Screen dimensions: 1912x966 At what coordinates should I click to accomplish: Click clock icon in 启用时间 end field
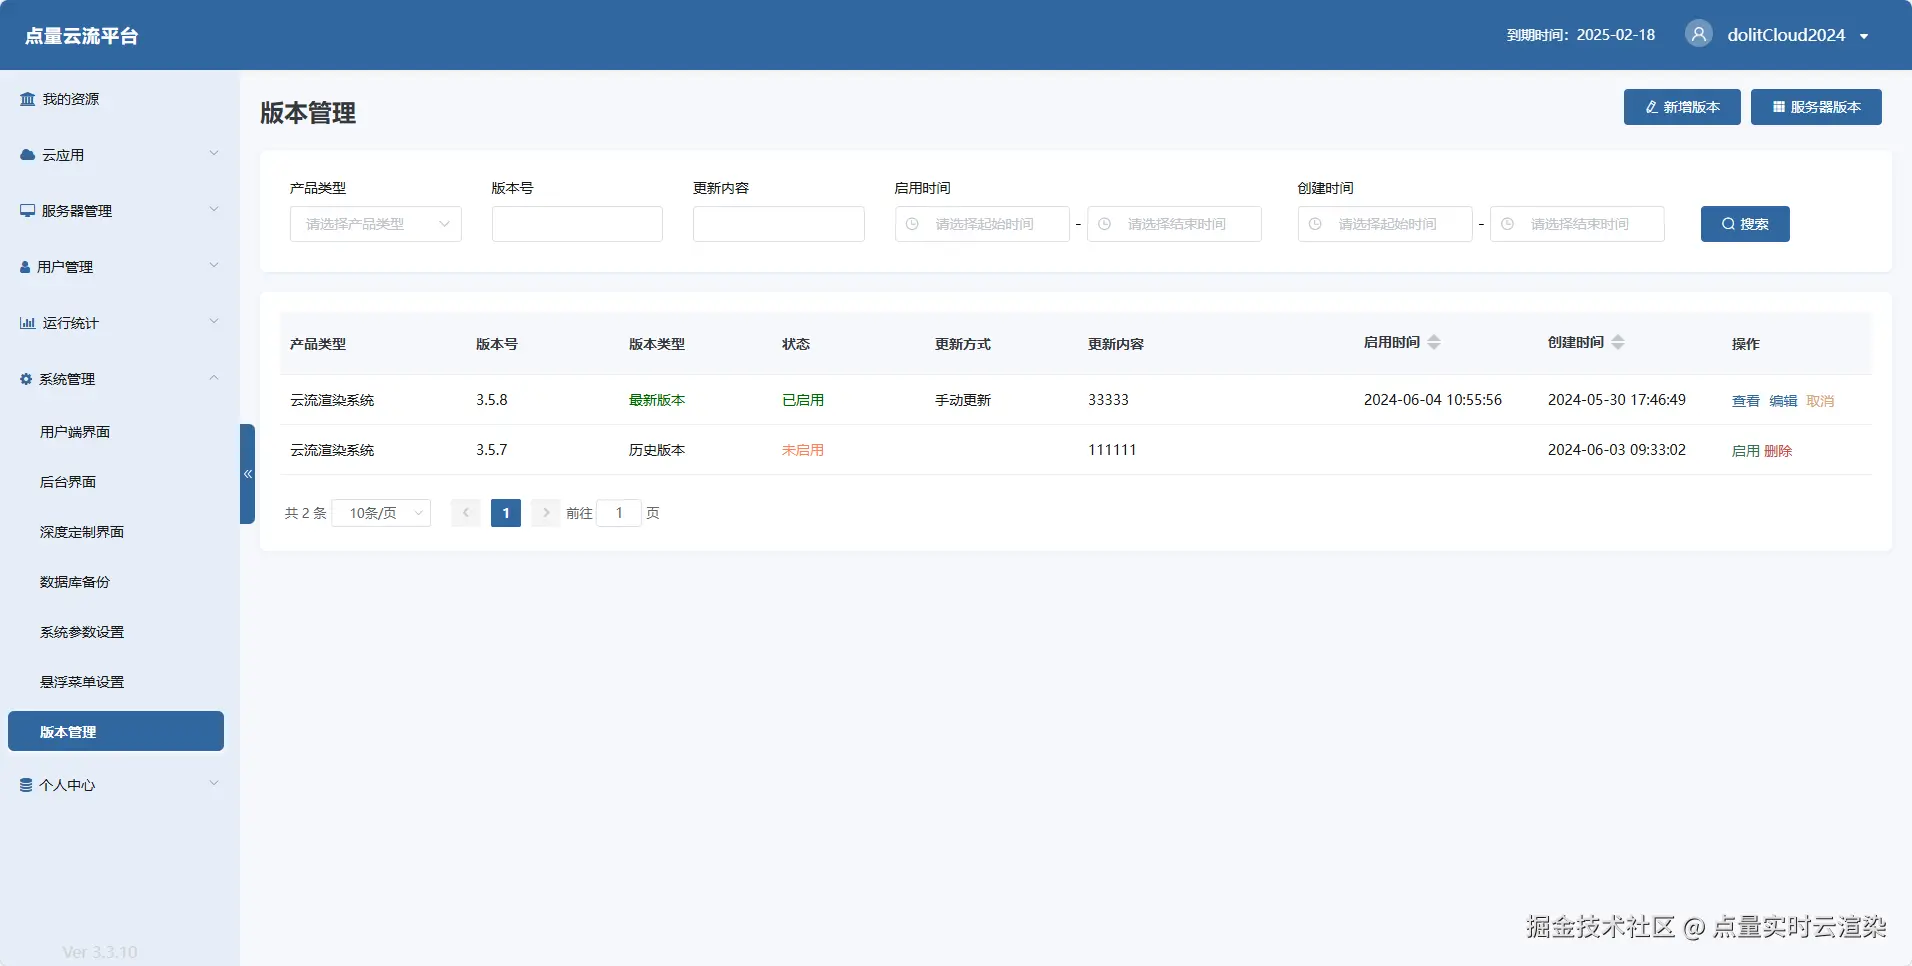1104,224
